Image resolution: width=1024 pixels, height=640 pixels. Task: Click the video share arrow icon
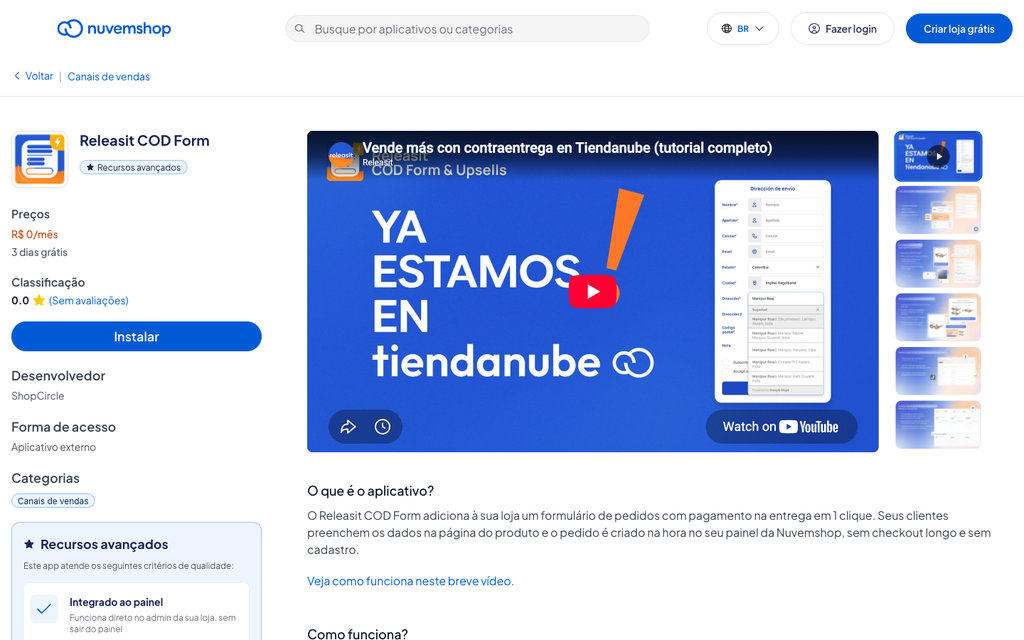tap(348, 426)
